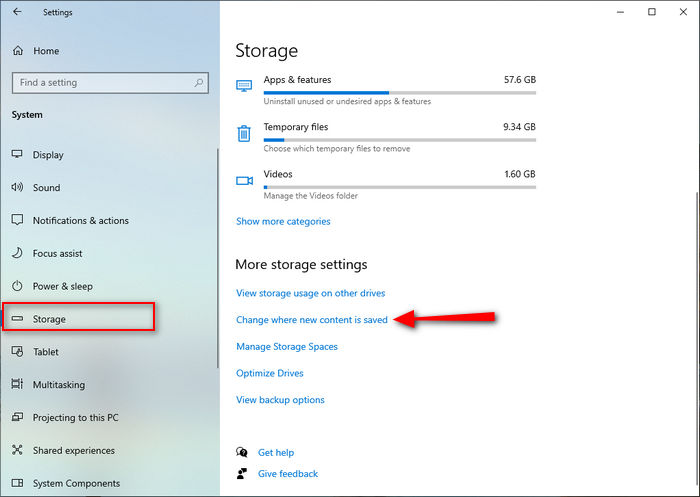
Task: Click the Shared experiences icon
Action: tap(17, 450)
